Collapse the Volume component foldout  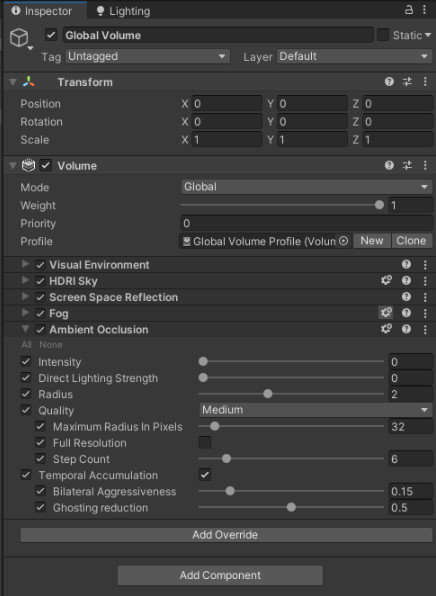[13, 165]
